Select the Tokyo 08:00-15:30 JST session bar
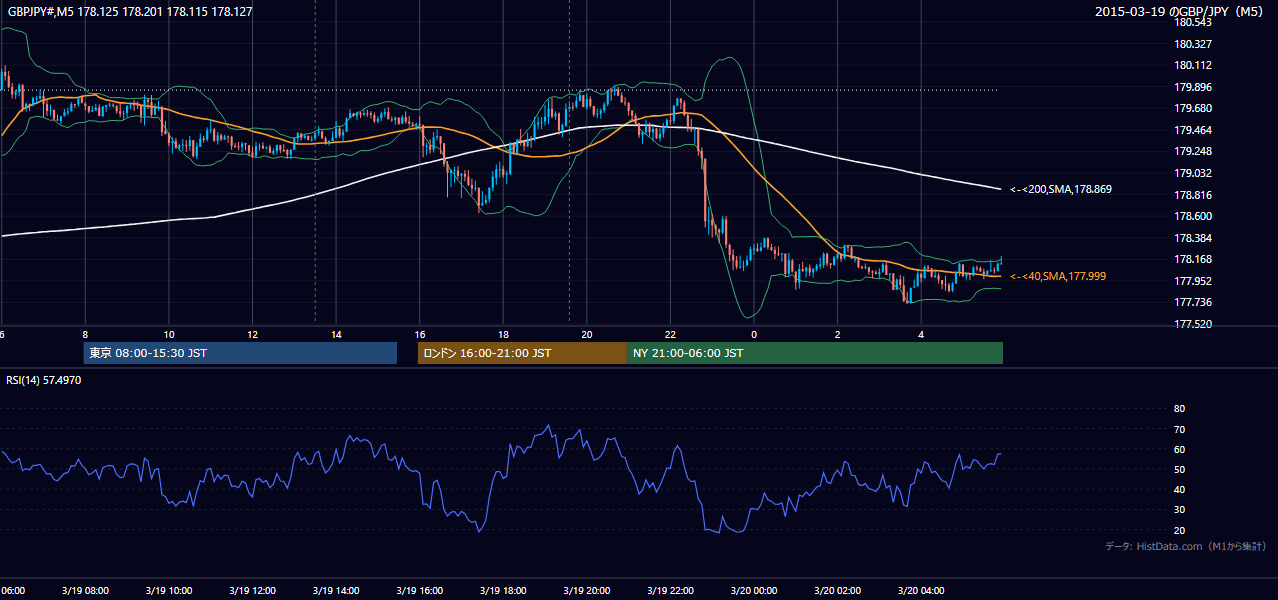 pyautogui.click(x=240, y=353)
